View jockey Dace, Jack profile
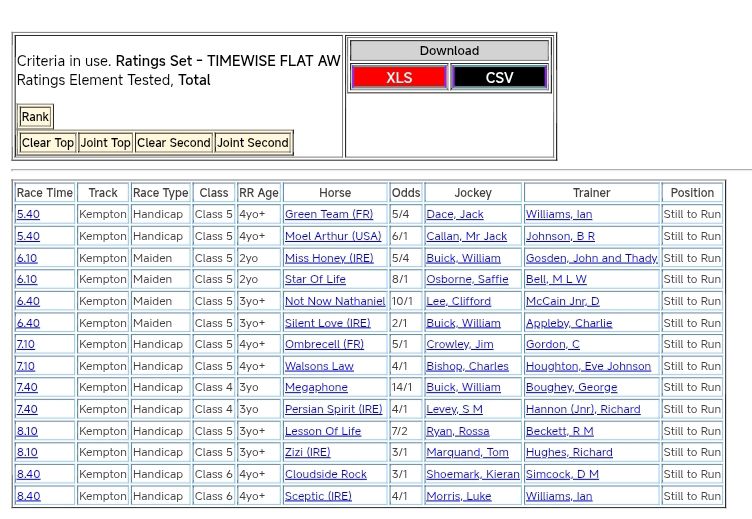752x519 pixels. (454, 215)
